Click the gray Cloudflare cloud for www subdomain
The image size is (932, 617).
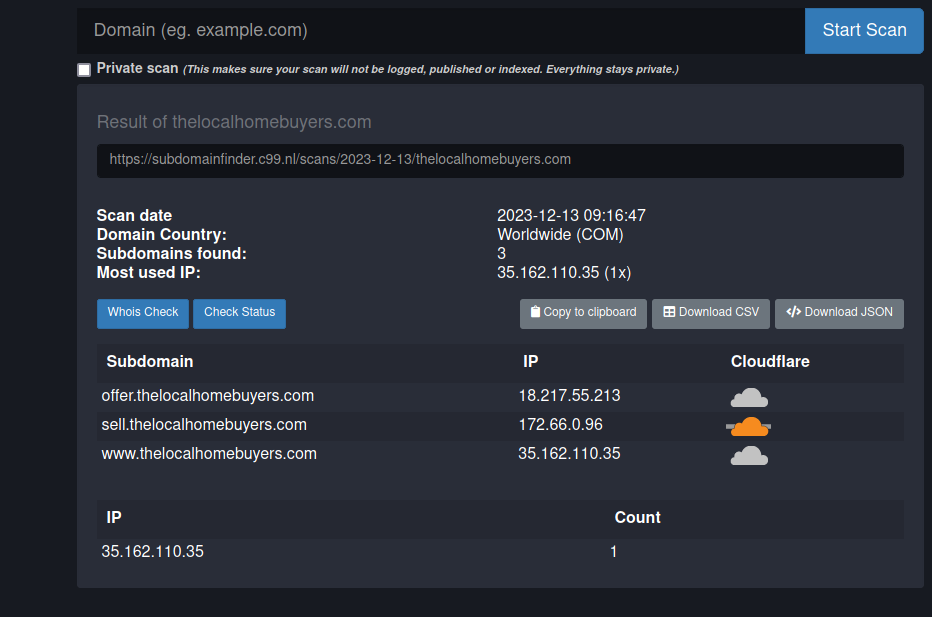(x=749, y=456)
